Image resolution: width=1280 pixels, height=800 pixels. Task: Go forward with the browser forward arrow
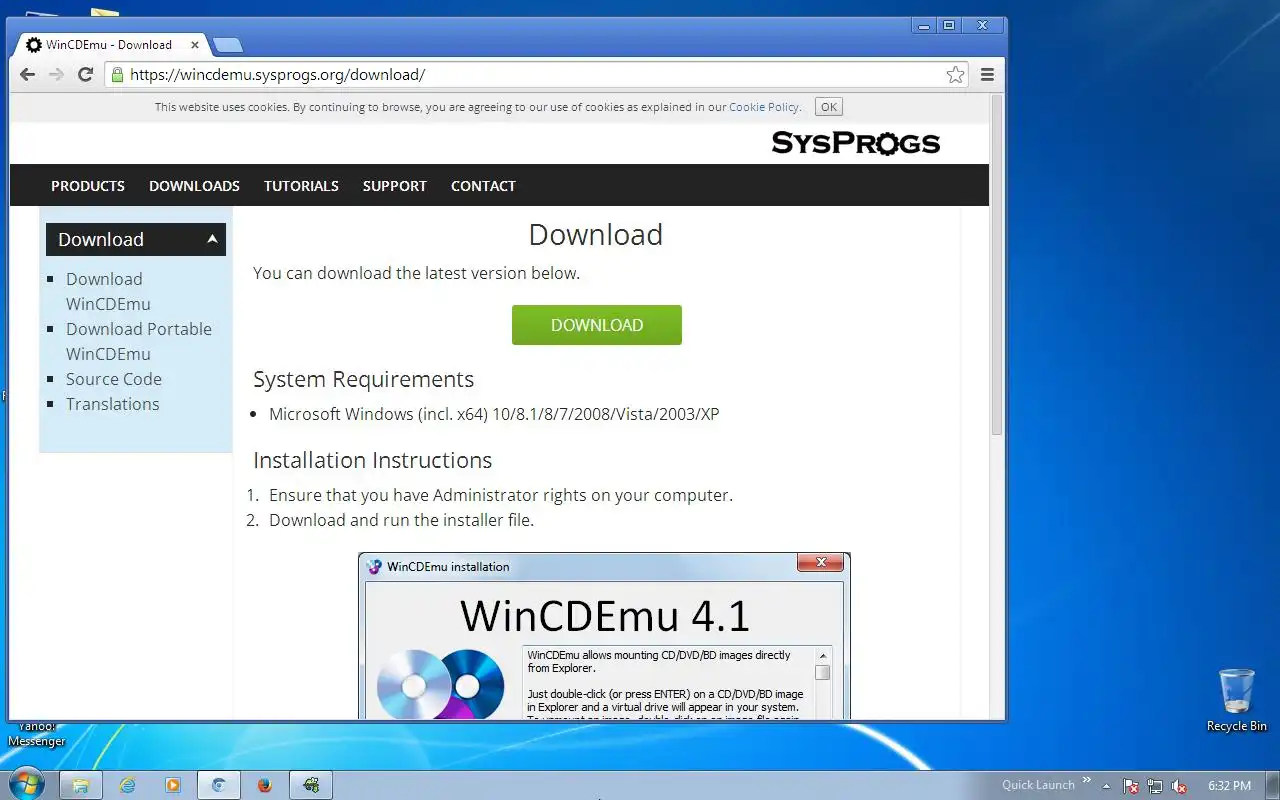click(x=56, y=74)
